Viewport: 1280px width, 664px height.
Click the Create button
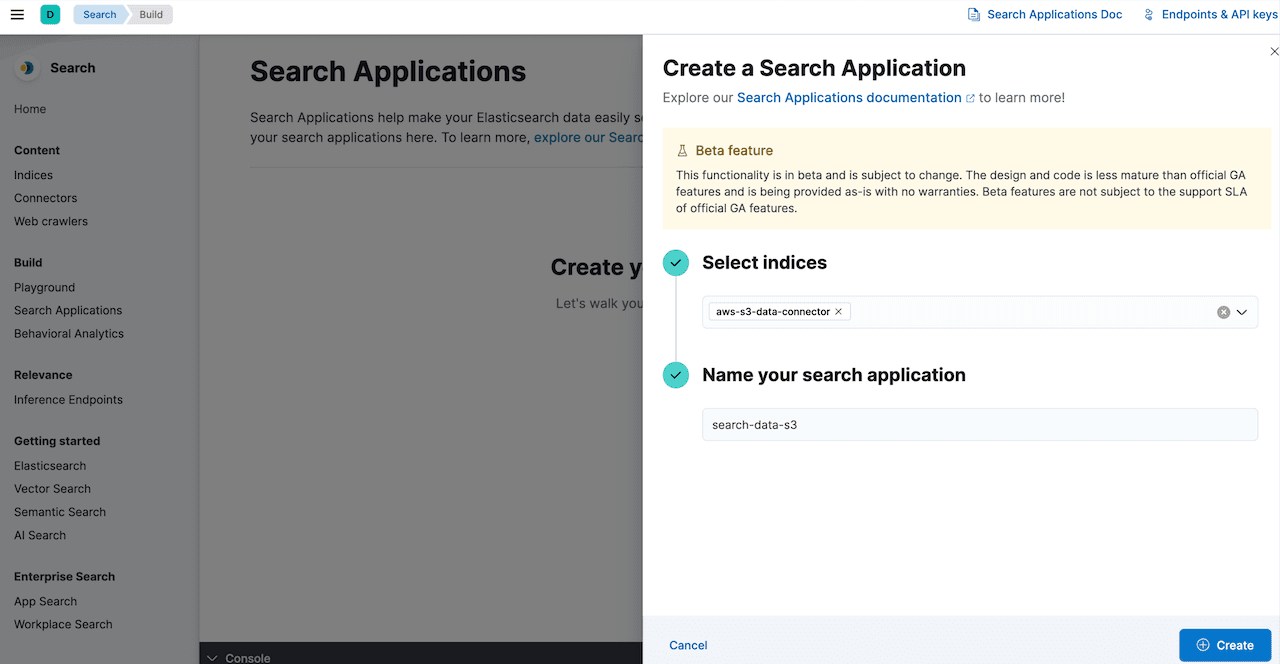point(1225,645)
